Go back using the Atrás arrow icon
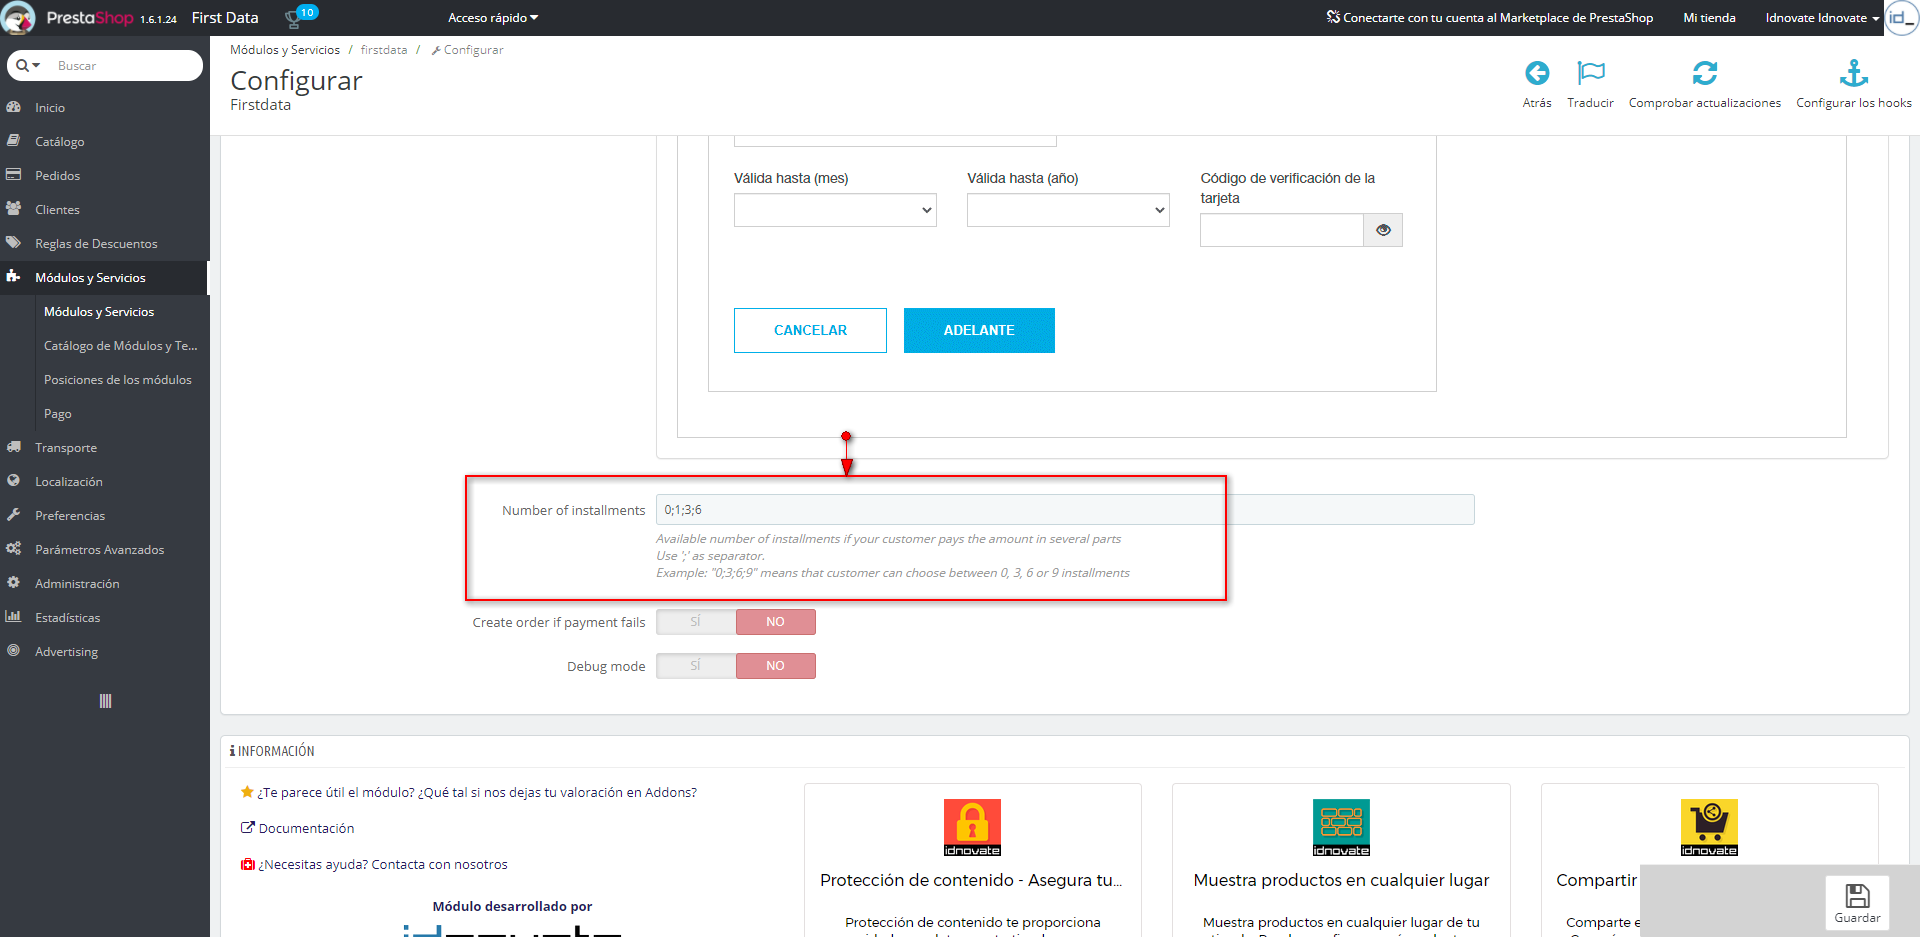The image size is (1920, 937). pyautogui.click(x=1537, y=73)
